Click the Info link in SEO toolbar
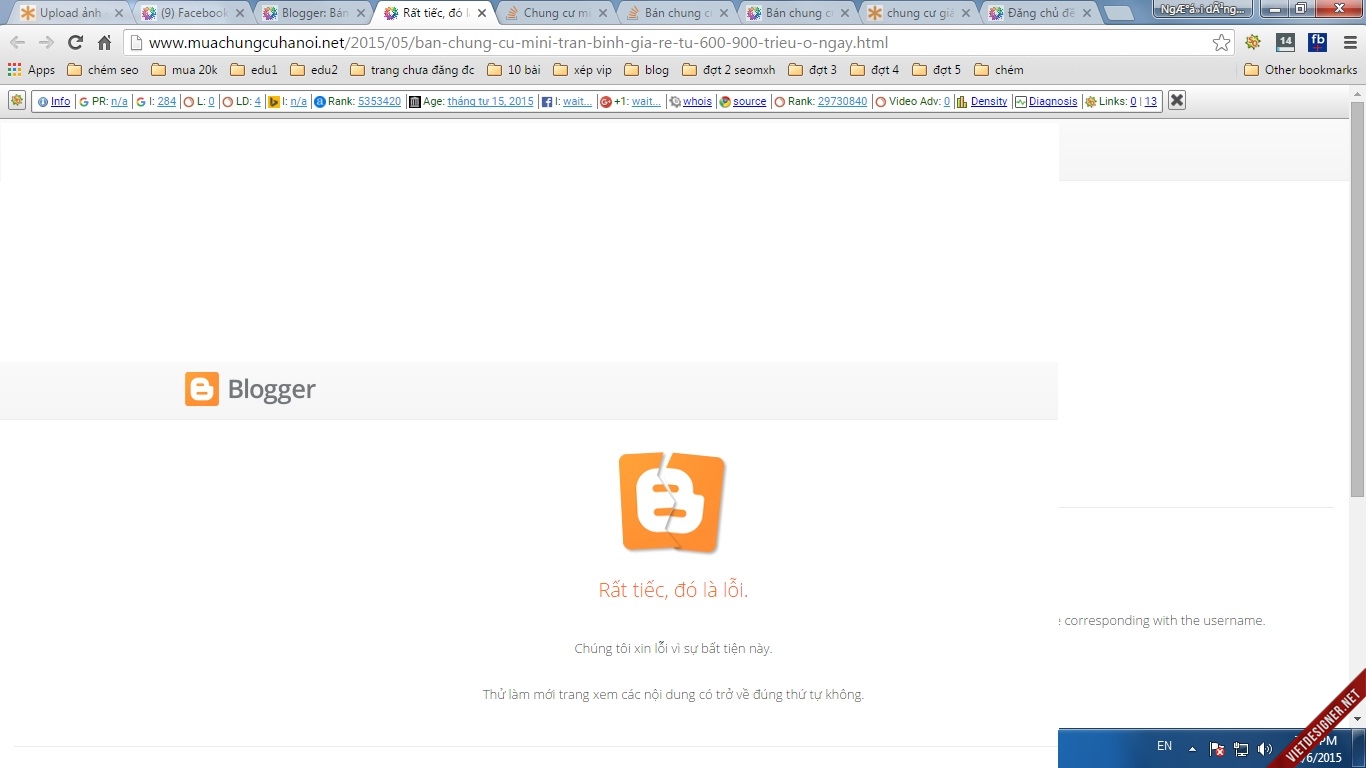Image resolution: width=1366 pixels, height=768 pixels. (60, 101)
